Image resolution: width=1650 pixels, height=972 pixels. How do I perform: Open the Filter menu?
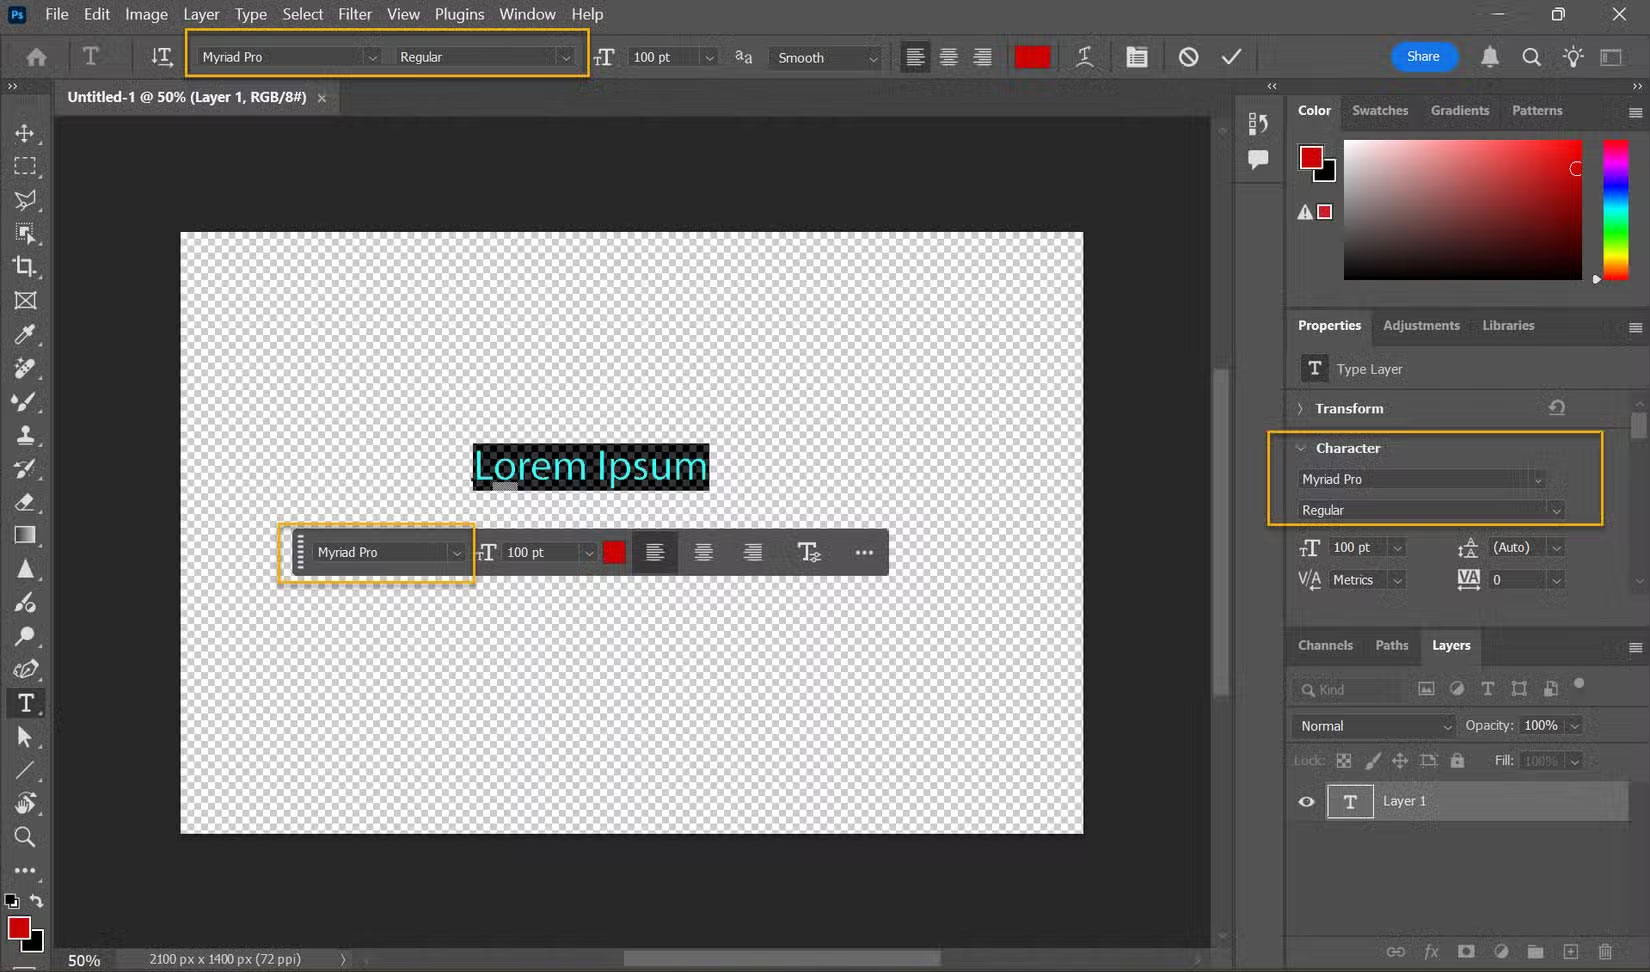tap(354, 14)
